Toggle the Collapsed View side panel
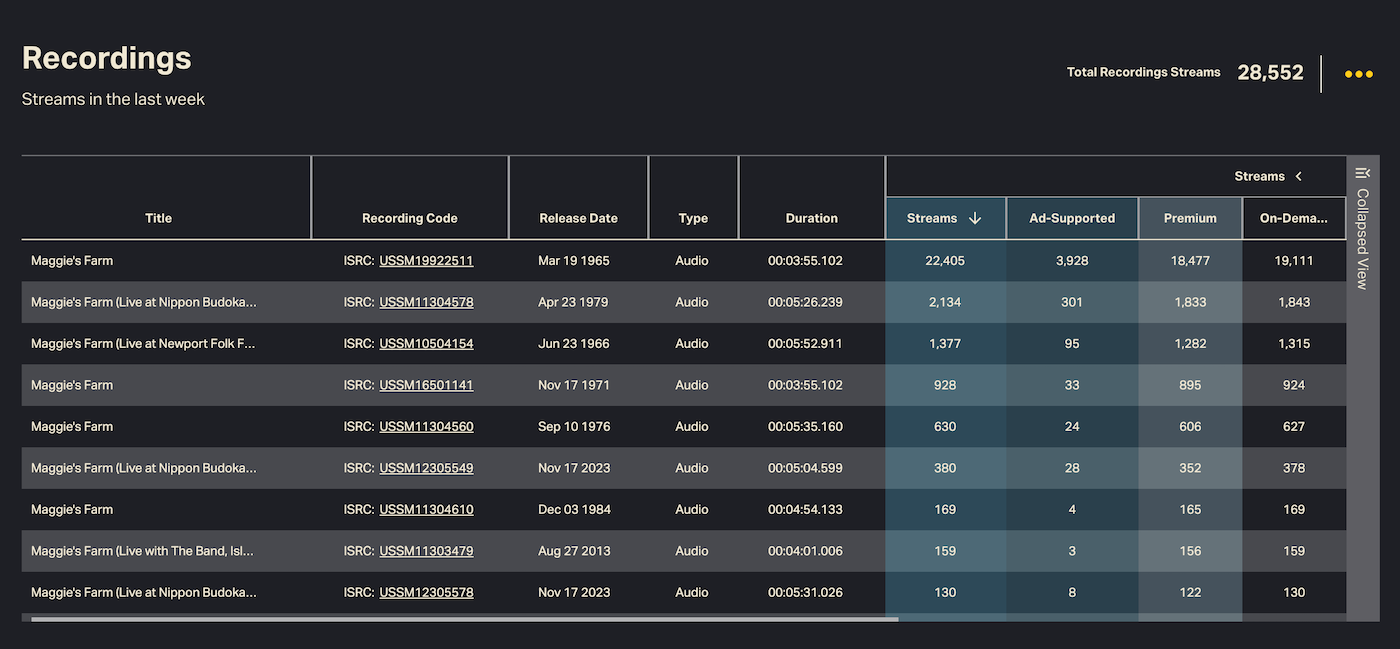The width and height of the screenshot is (1400, 649). (1362, 240)
